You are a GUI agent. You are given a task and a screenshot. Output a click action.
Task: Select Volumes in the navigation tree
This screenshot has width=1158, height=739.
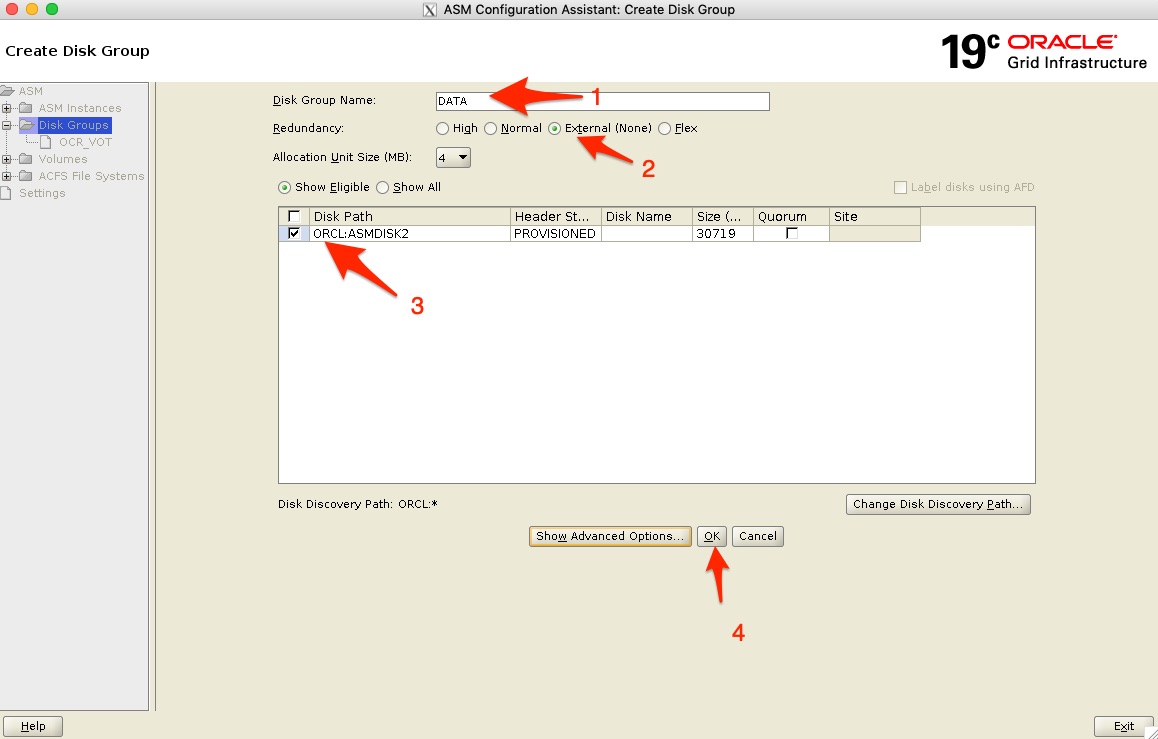point(63,159)
